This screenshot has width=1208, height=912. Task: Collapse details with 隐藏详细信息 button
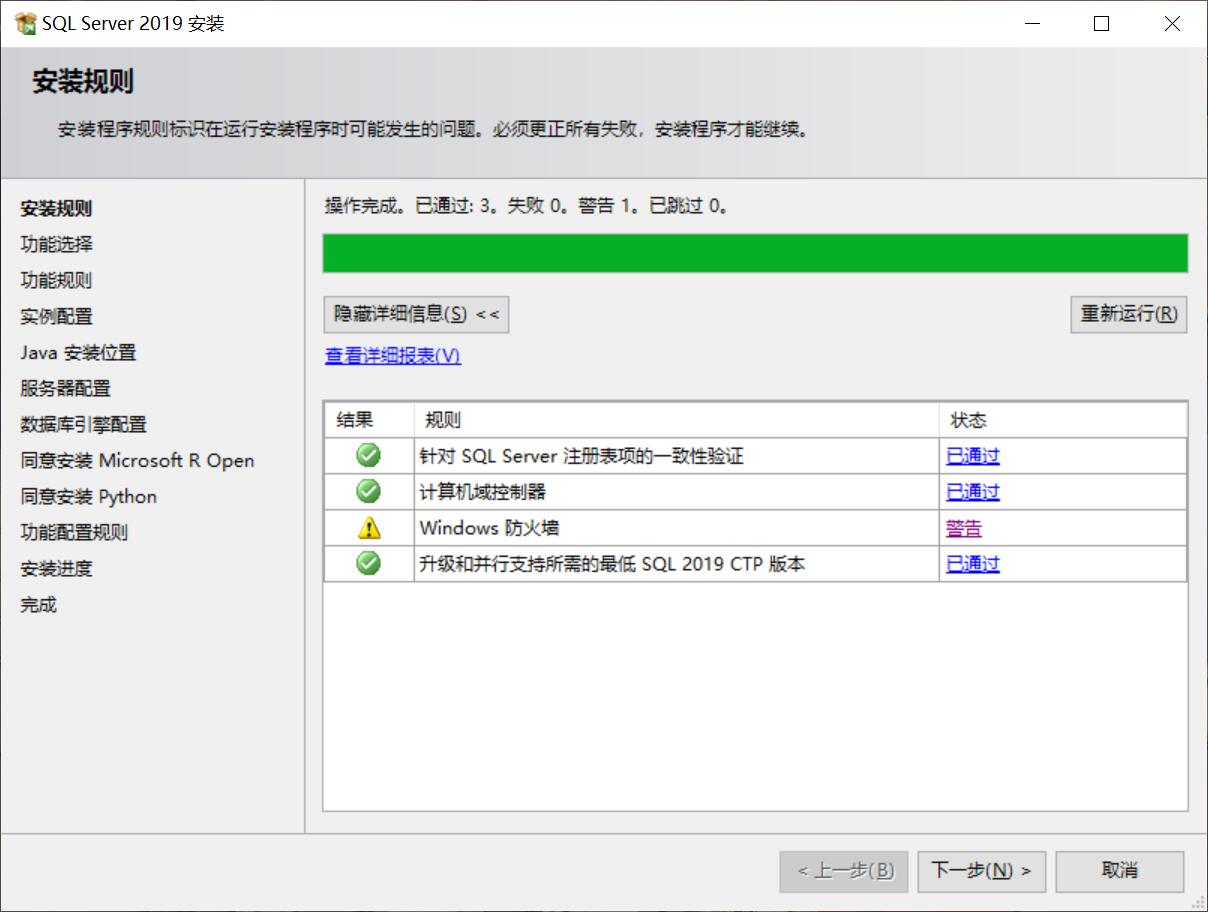coord(416,314)
